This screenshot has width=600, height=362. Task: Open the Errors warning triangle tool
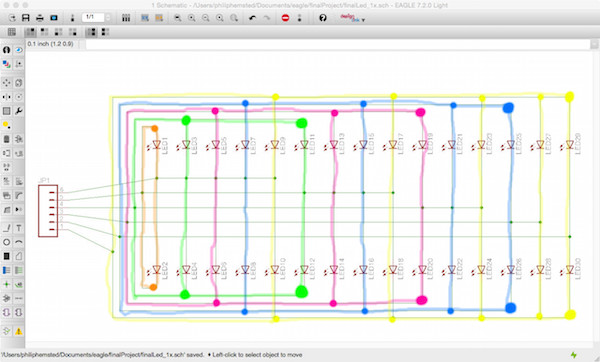(19, 331)
